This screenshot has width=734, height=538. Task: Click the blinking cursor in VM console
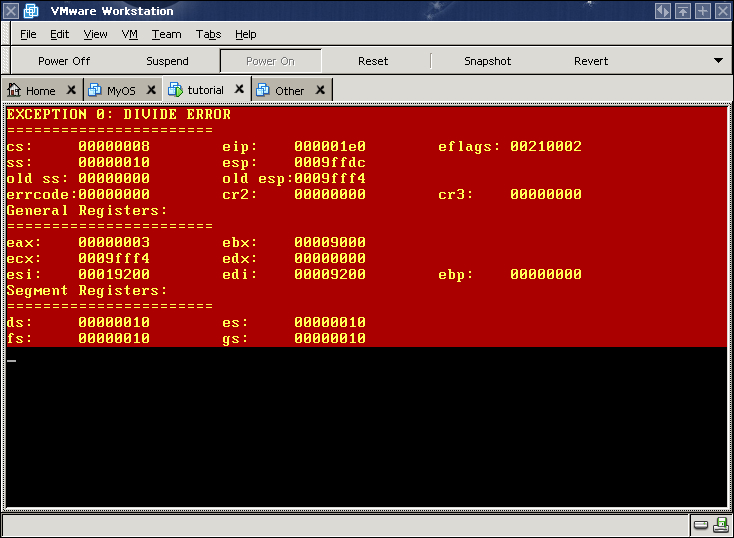[x=12, y=361]
